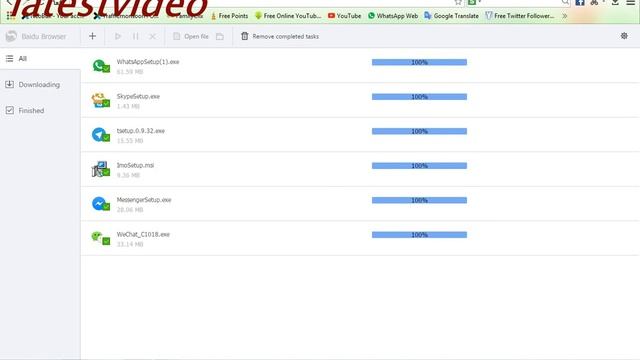Open the Free Online YouTub... bookmark
Viewport: 640px width, 360px height.
click(x=288, y=16)
